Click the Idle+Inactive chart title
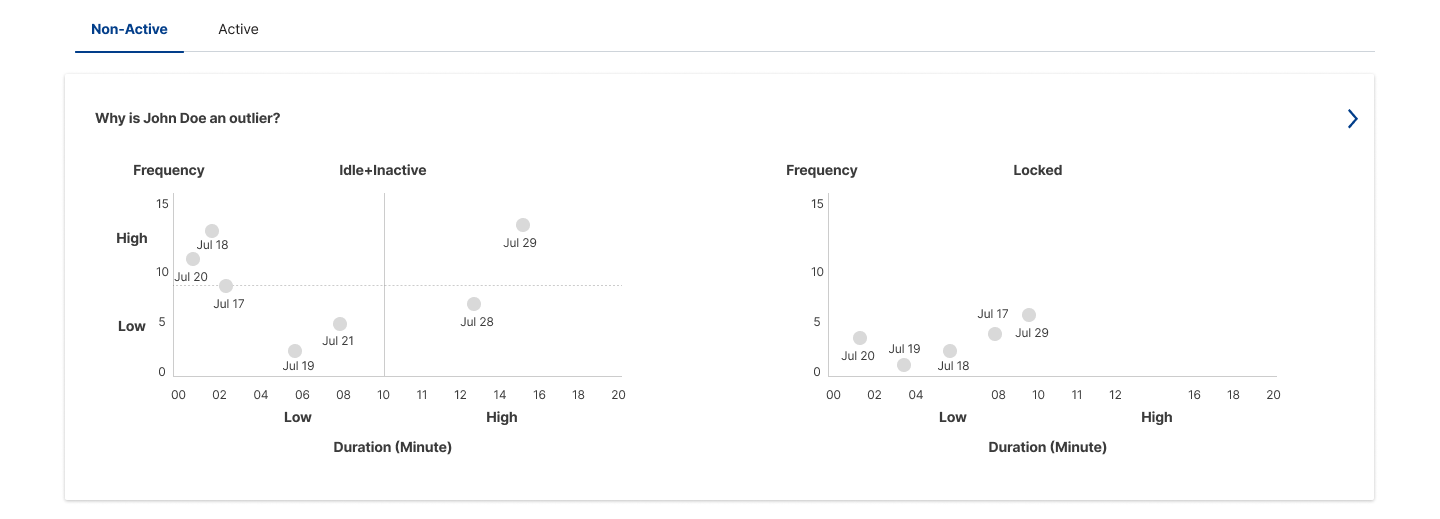 pos(383,170)
